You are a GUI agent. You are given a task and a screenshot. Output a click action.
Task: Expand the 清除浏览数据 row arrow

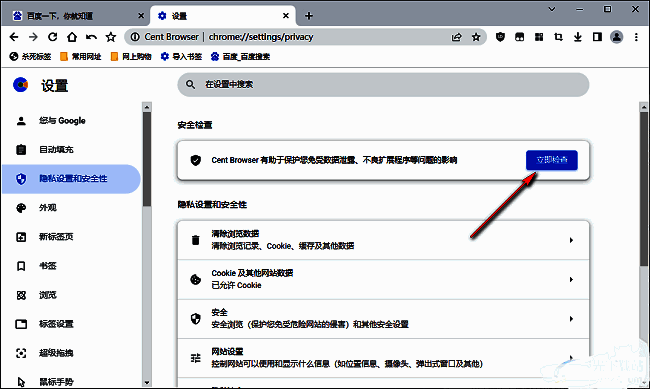(571, 240)
